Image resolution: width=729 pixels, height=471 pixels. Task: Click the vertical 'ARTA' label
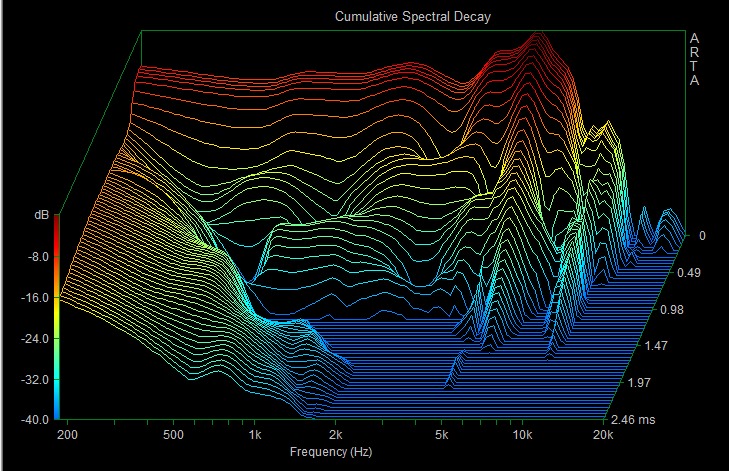point(694,59)
